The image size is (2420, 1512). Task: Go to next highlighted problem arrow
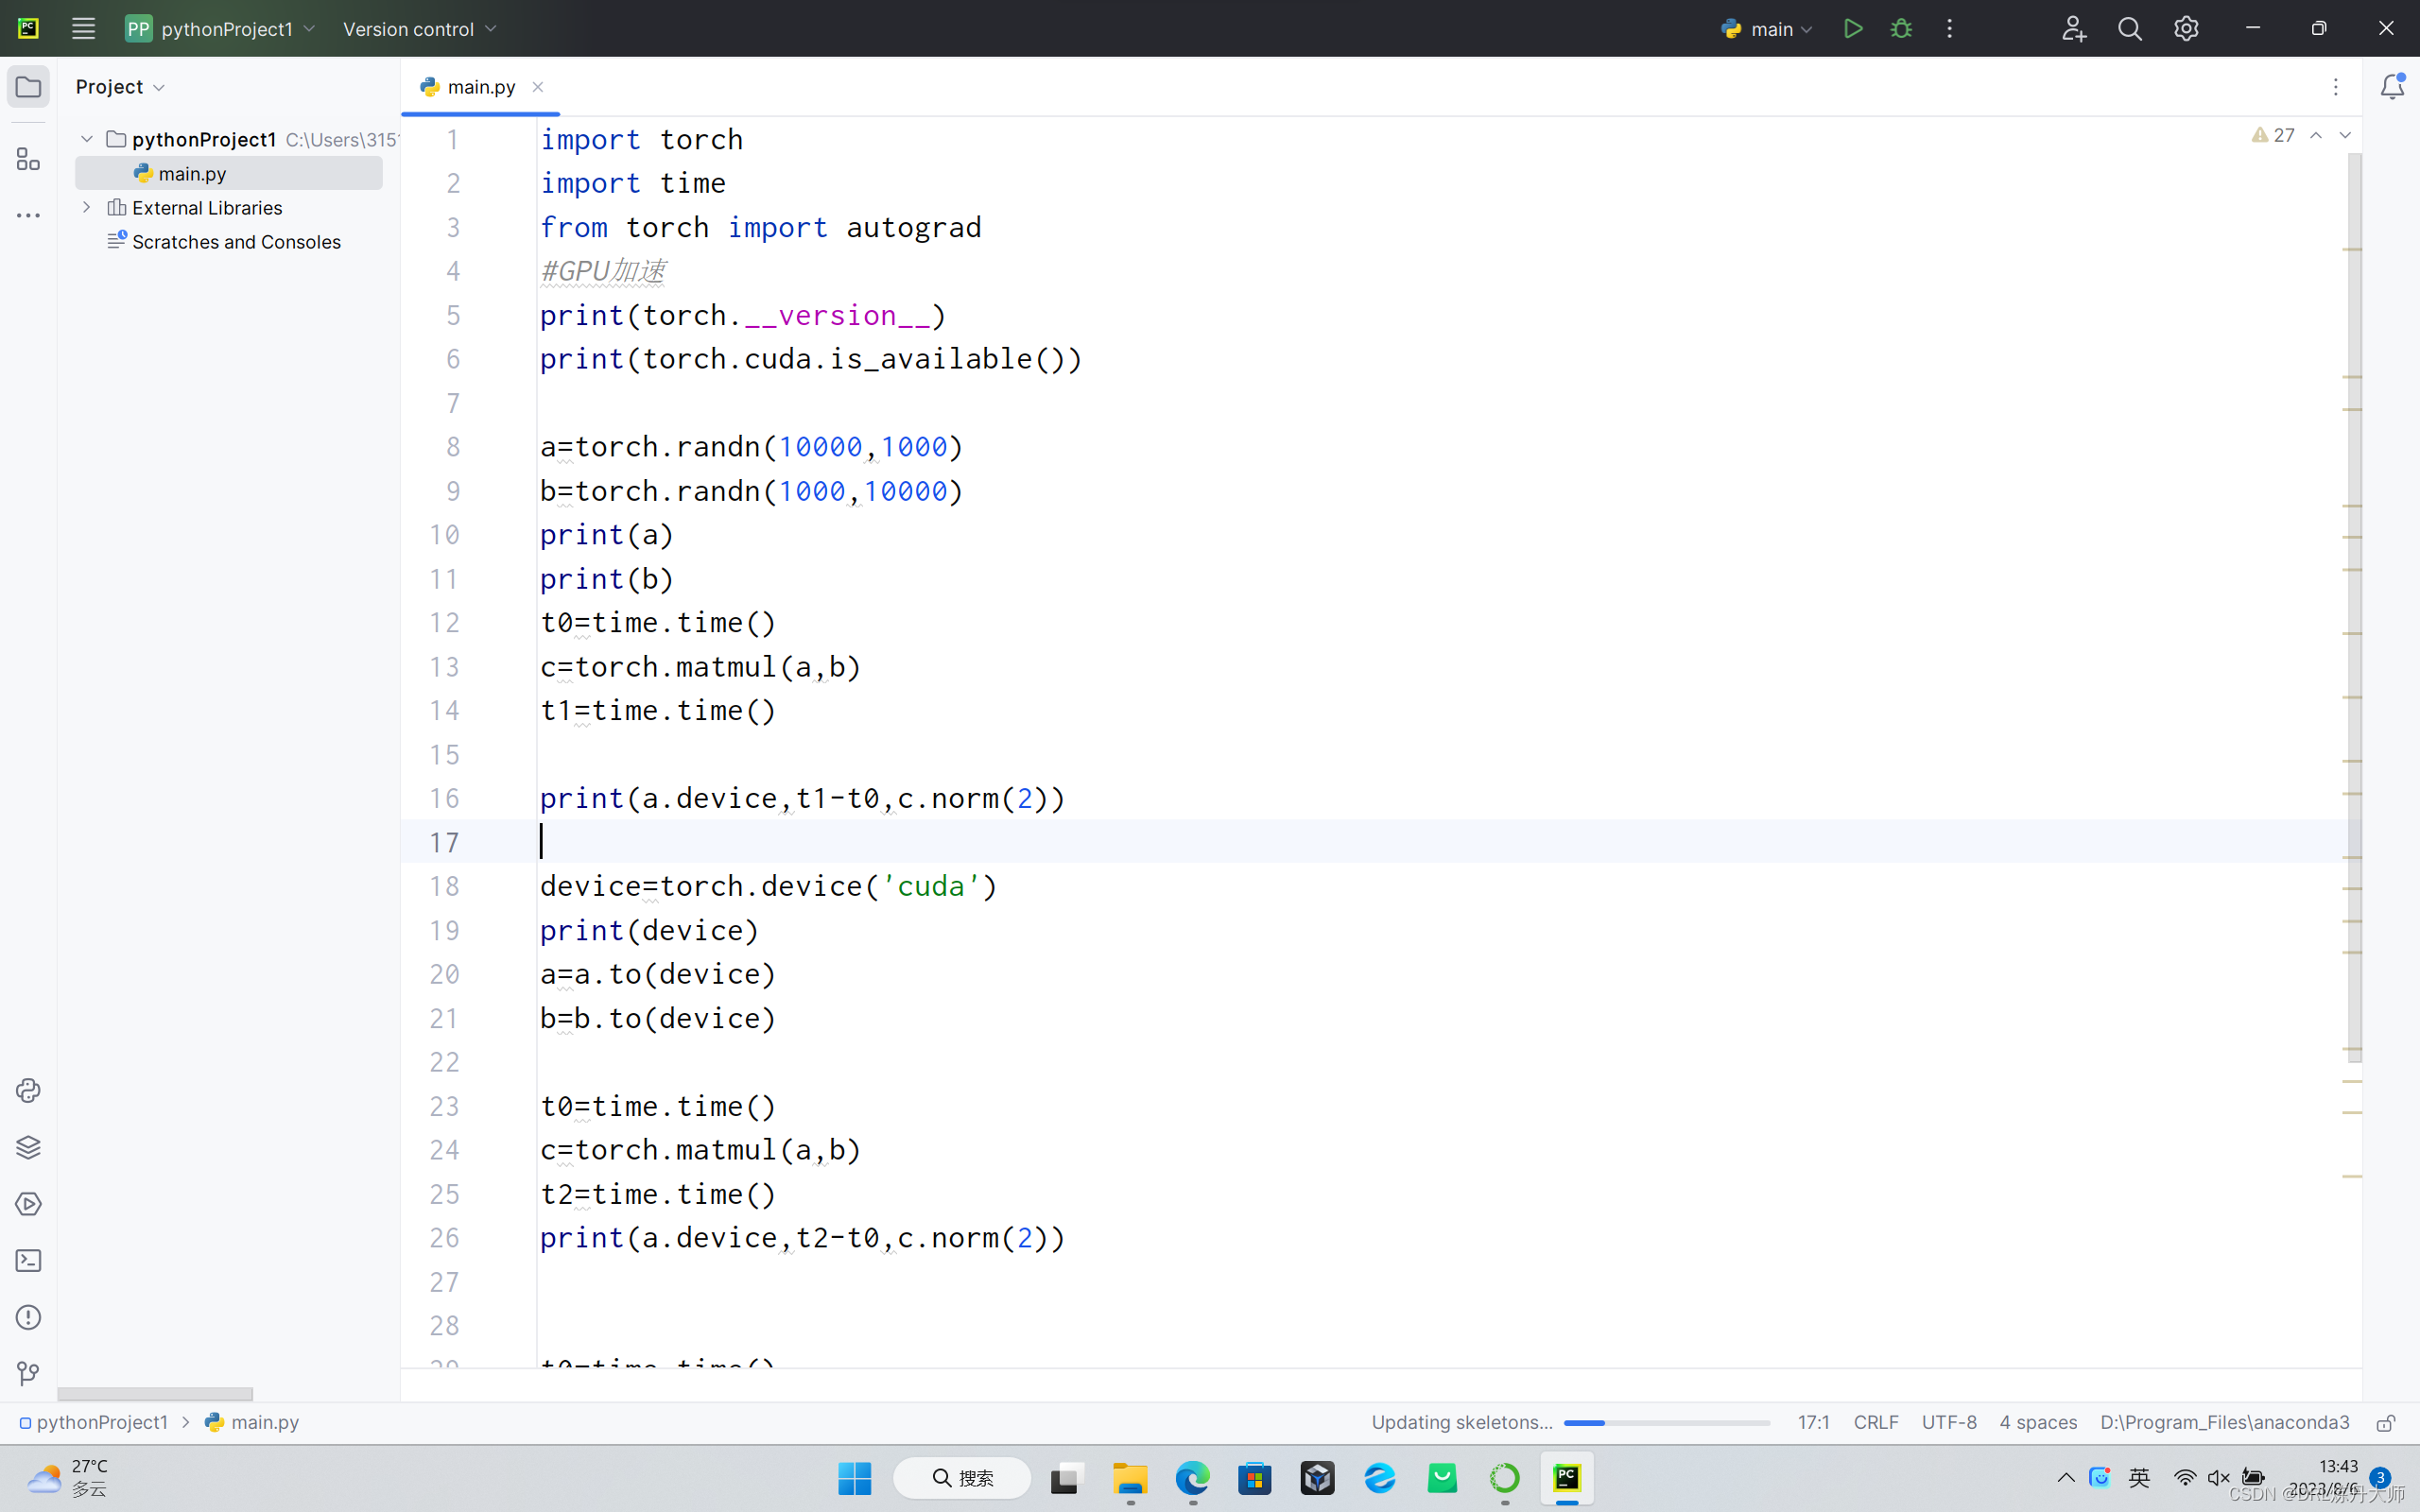tap(2345, 135)
